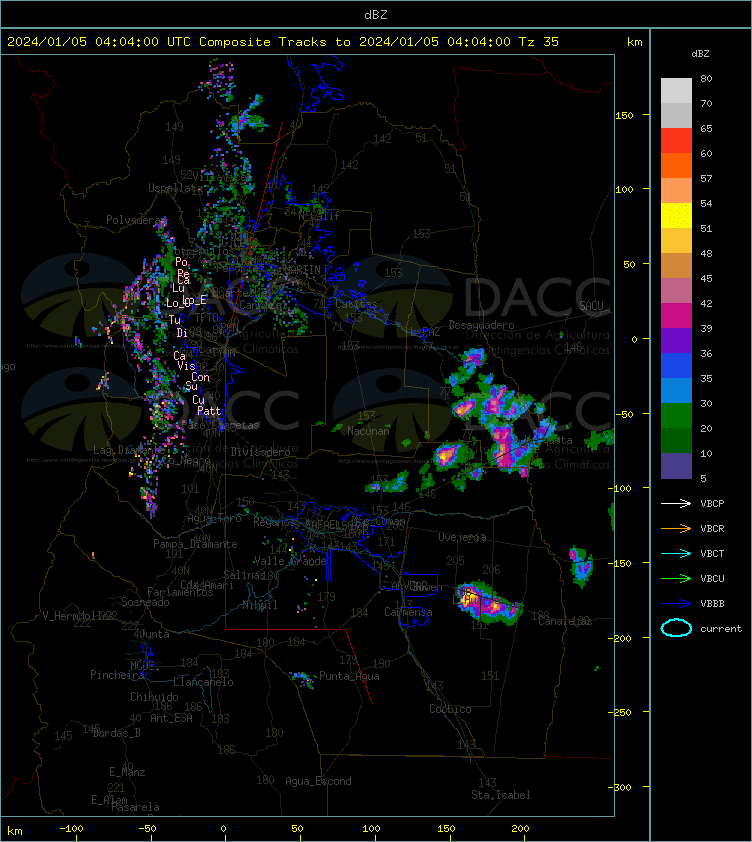Choose the dark green 10-20 dBZ swatch
This screenshot has width=752, height=842.
click(676, 440)
